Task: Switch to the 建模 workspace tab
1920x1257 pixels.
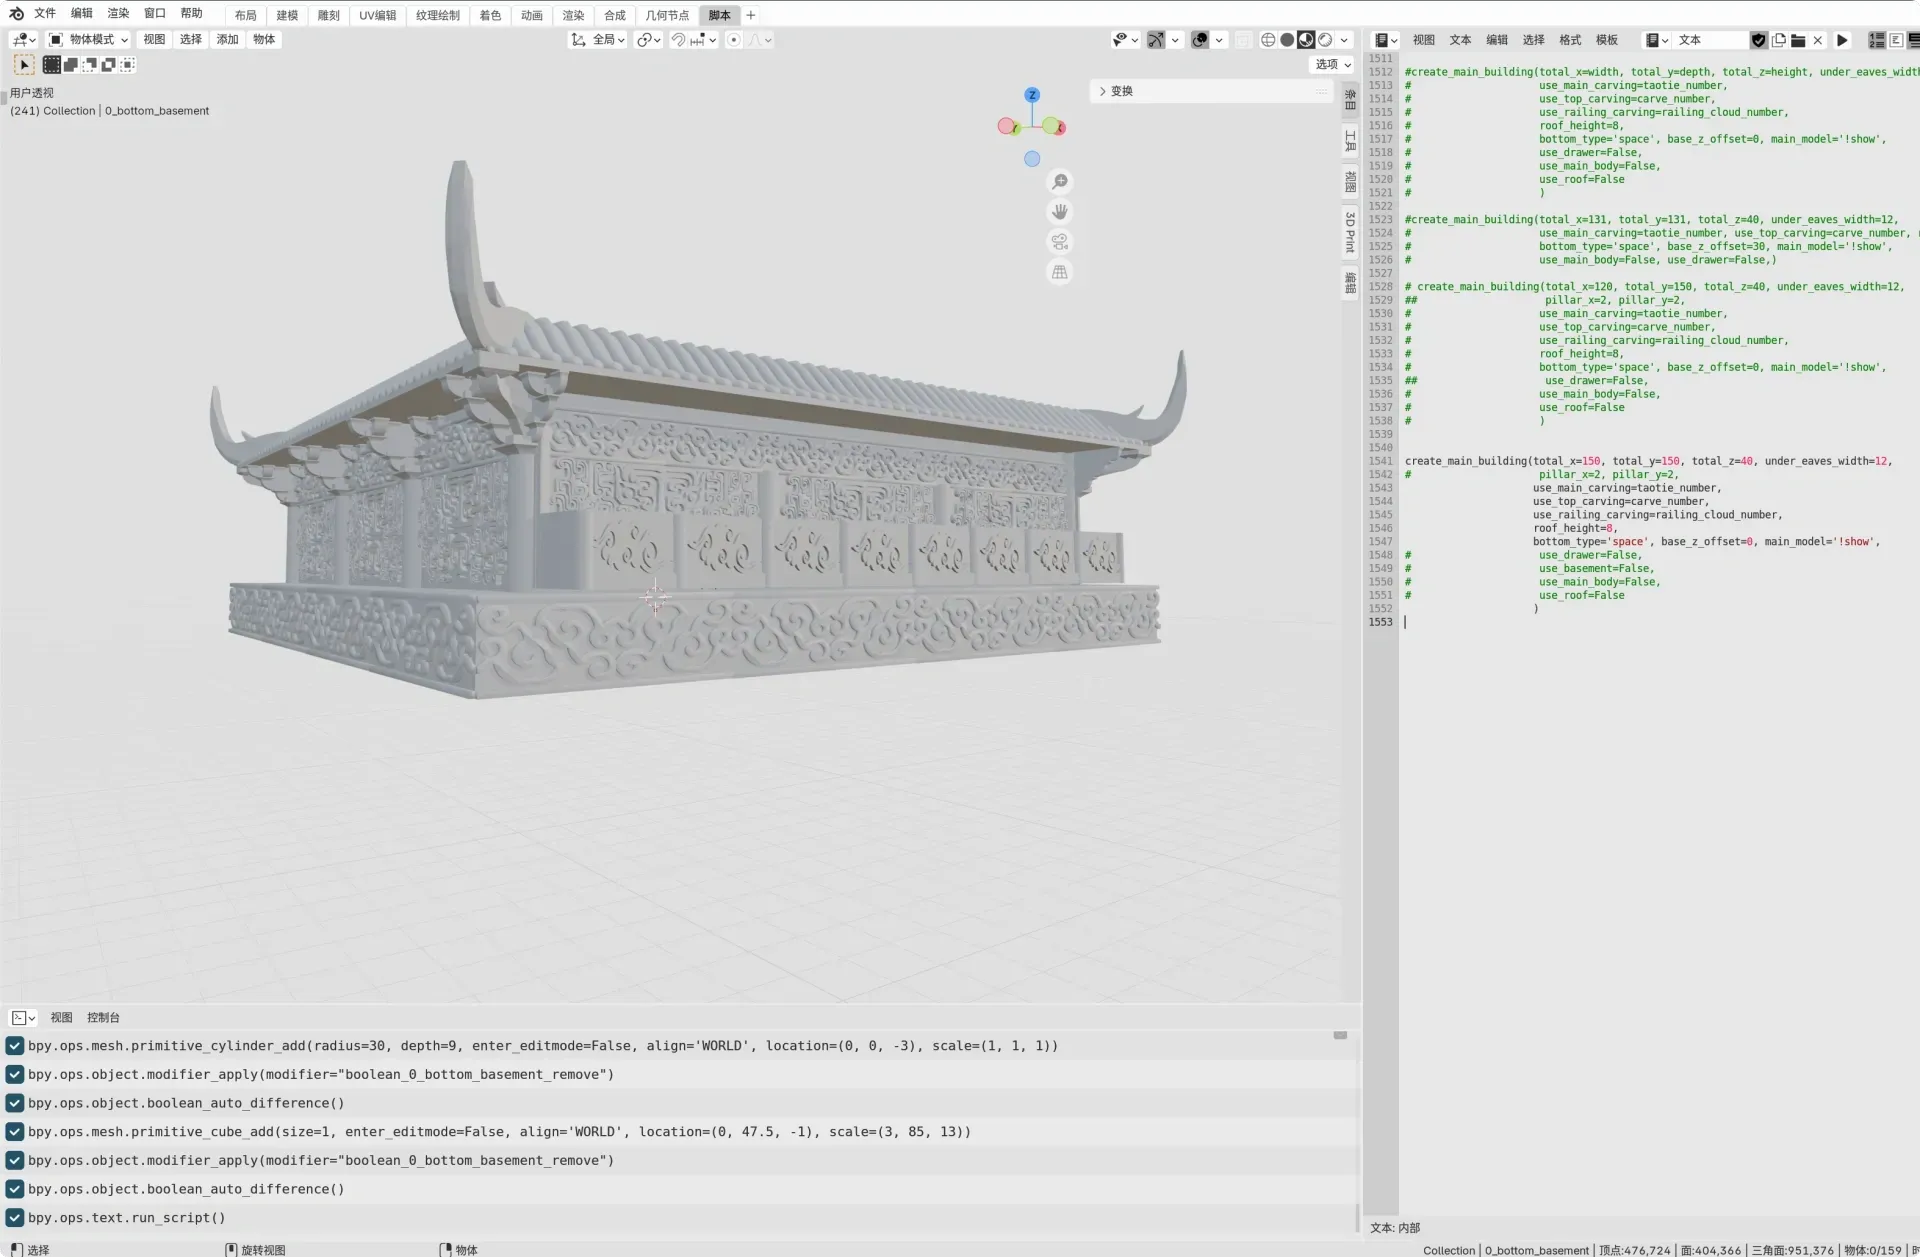Action: (x=287, y=15)
